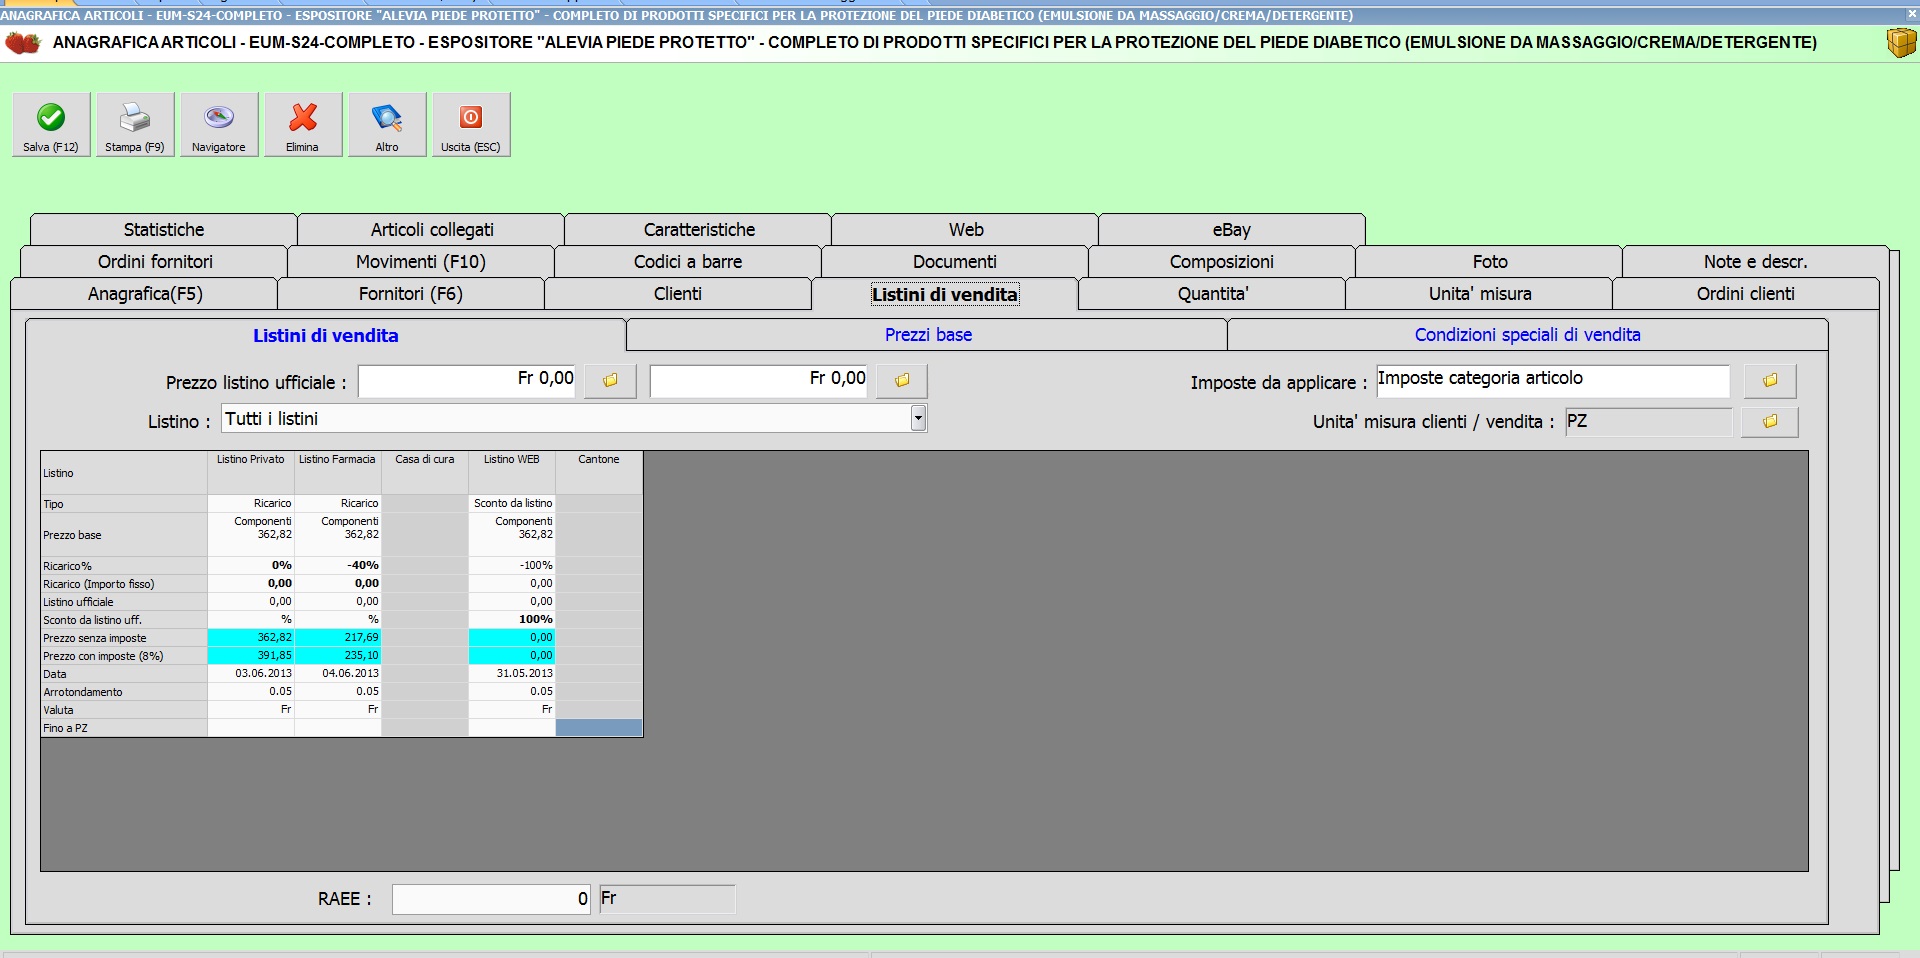Switch to Note e descr. tab
The image size is (1920, 958).
(1756, 262)
